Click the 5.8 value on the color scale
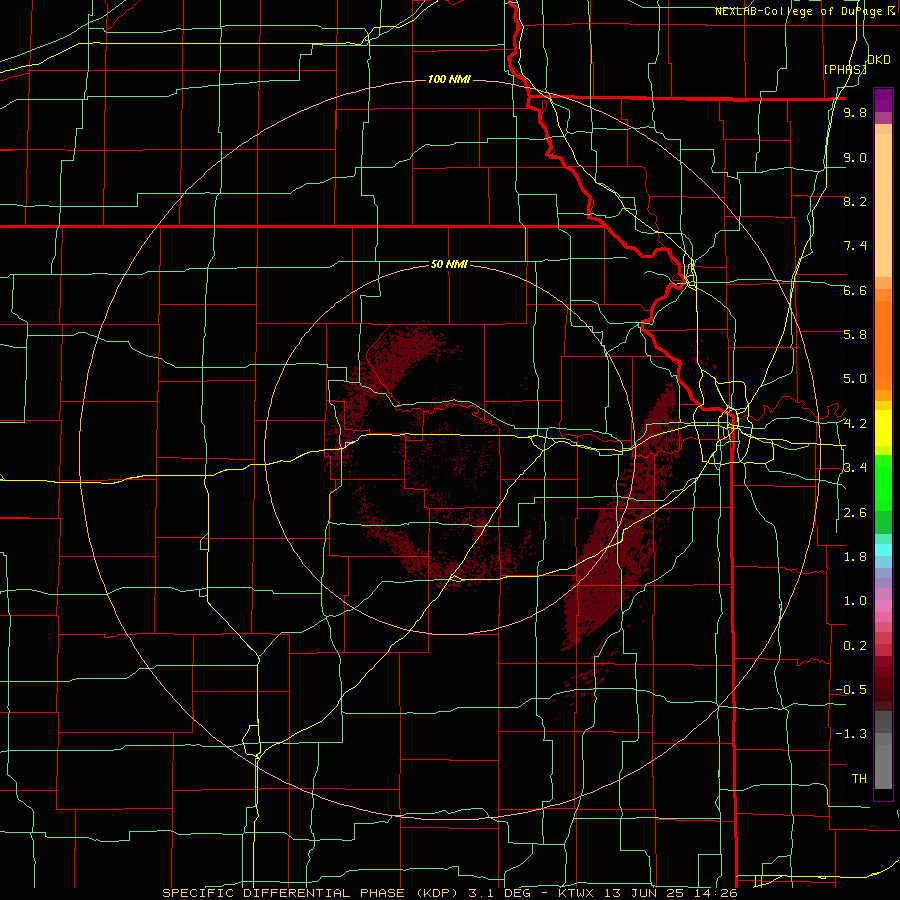The width and height of the screenshot is (900, 900). (855, 334)
